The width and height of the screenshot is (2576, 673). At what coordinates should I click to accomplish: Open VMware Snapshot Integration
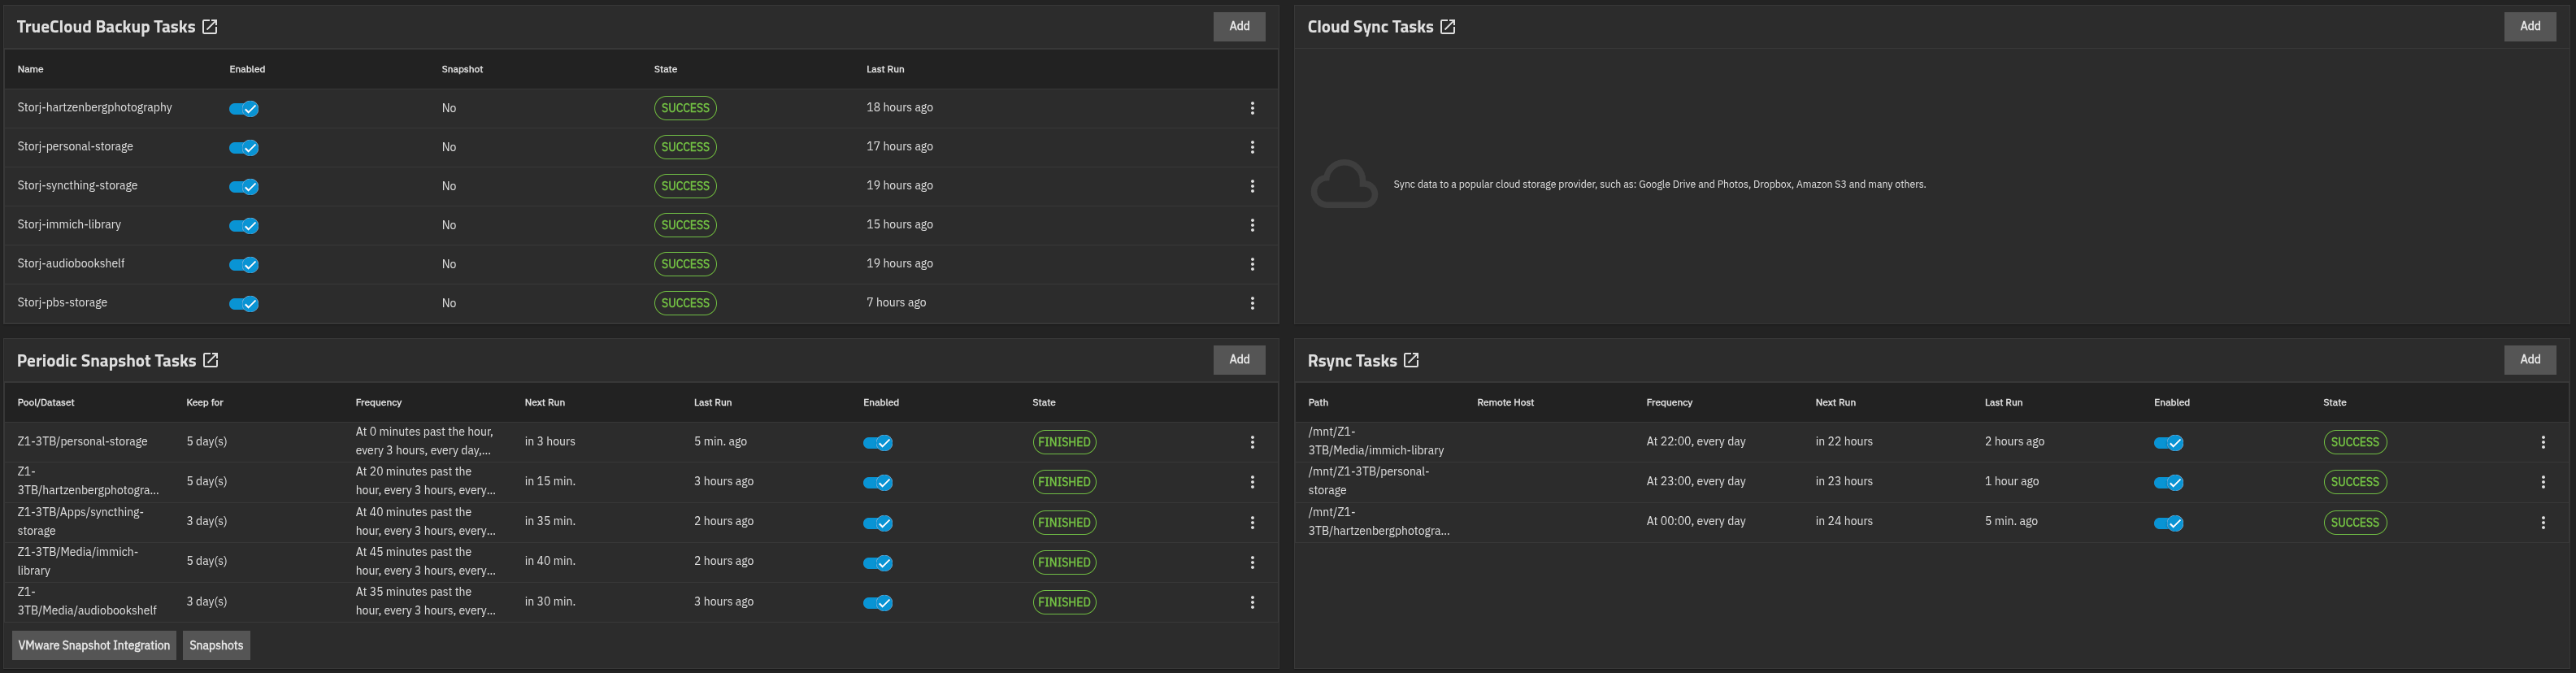point(94,646)
